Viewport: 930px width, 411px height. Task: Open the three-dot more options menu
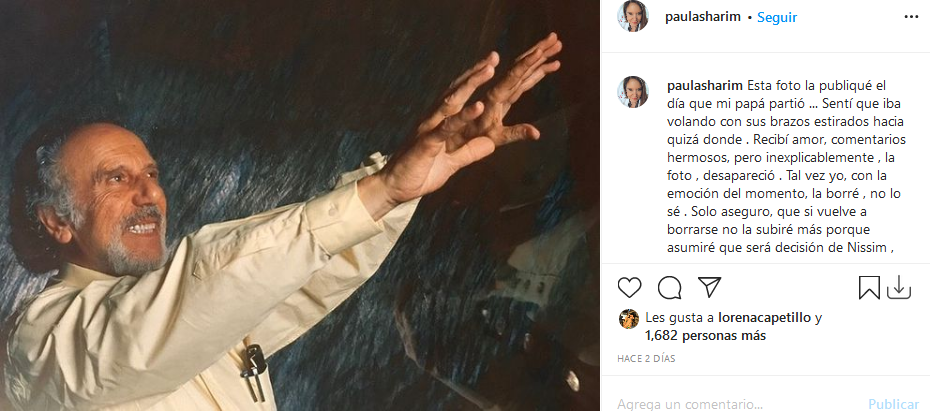(910, 18)
